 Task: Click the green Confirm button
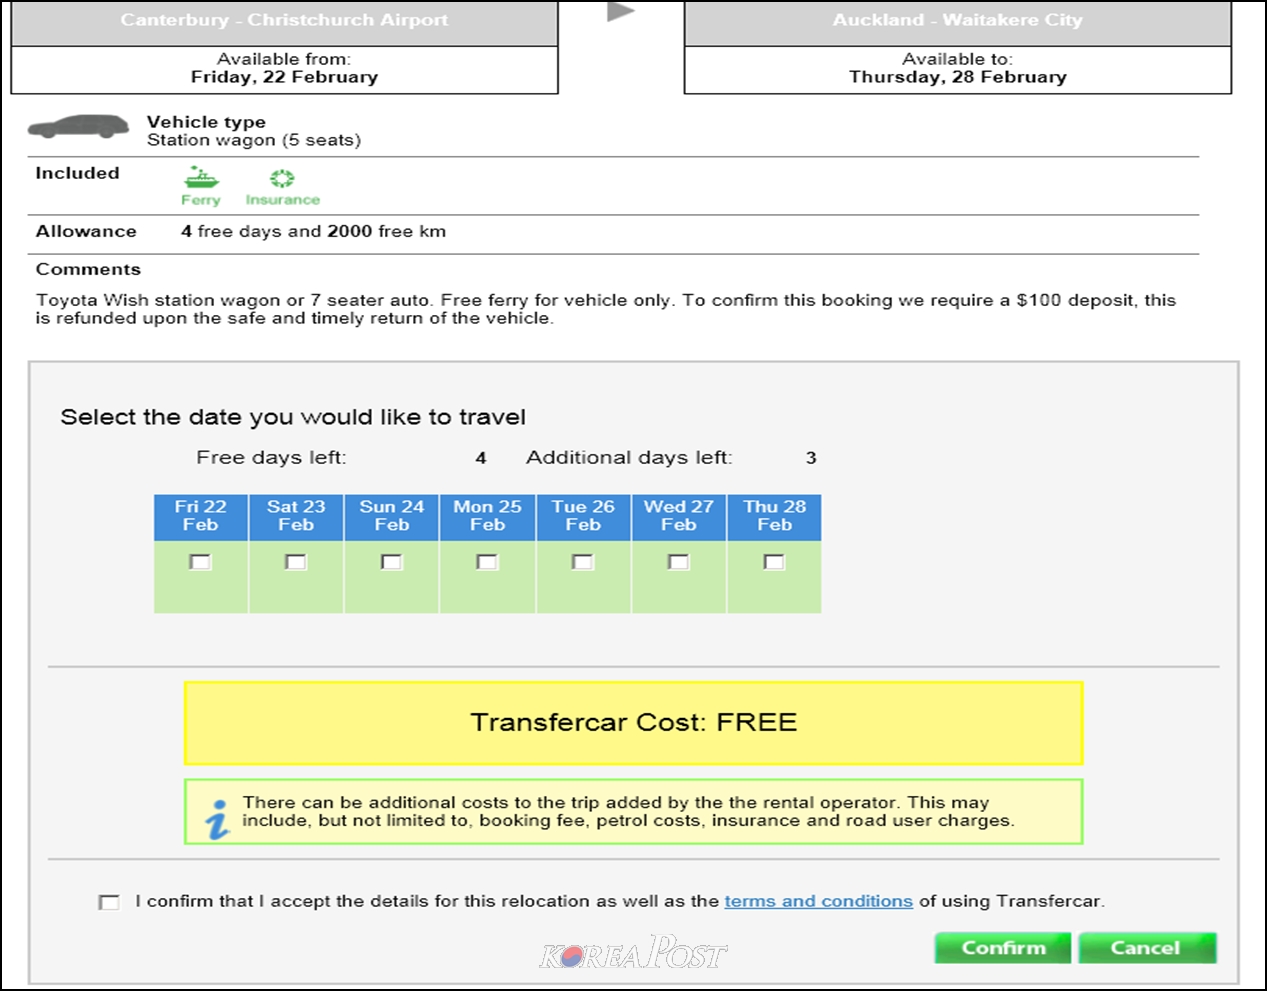point(1003,948)
